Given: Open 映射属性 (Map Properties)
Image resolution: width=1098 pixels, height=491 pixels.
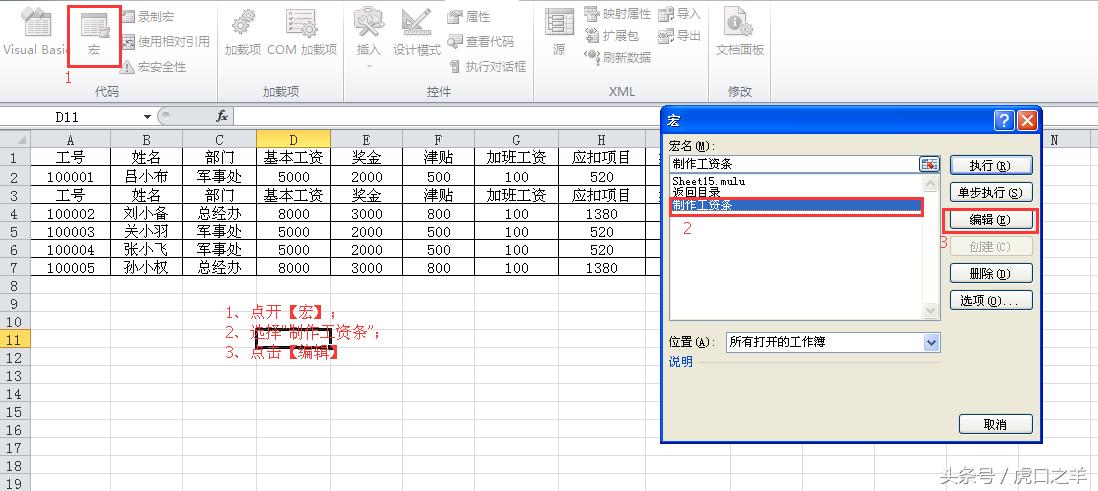Looking at the screenshot, I should click(x=618, y=13).
